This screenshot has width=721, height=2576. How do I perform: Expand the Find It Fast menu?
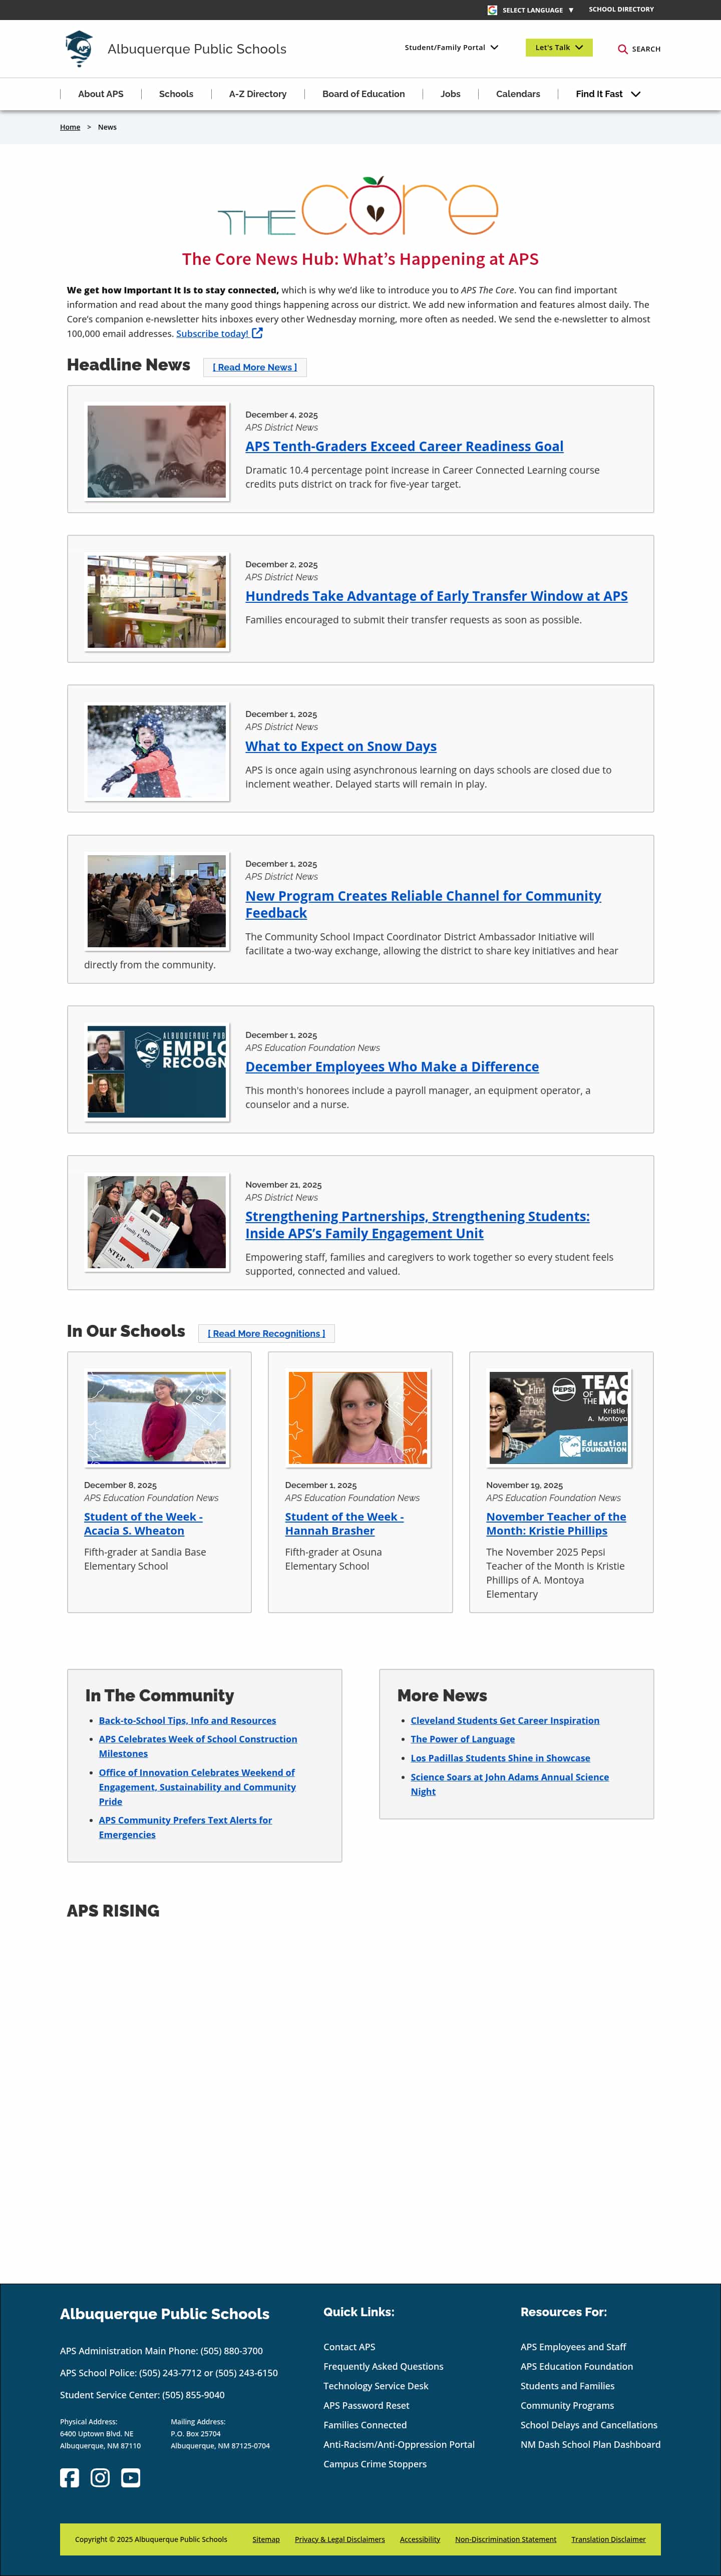tap(608, 94)
